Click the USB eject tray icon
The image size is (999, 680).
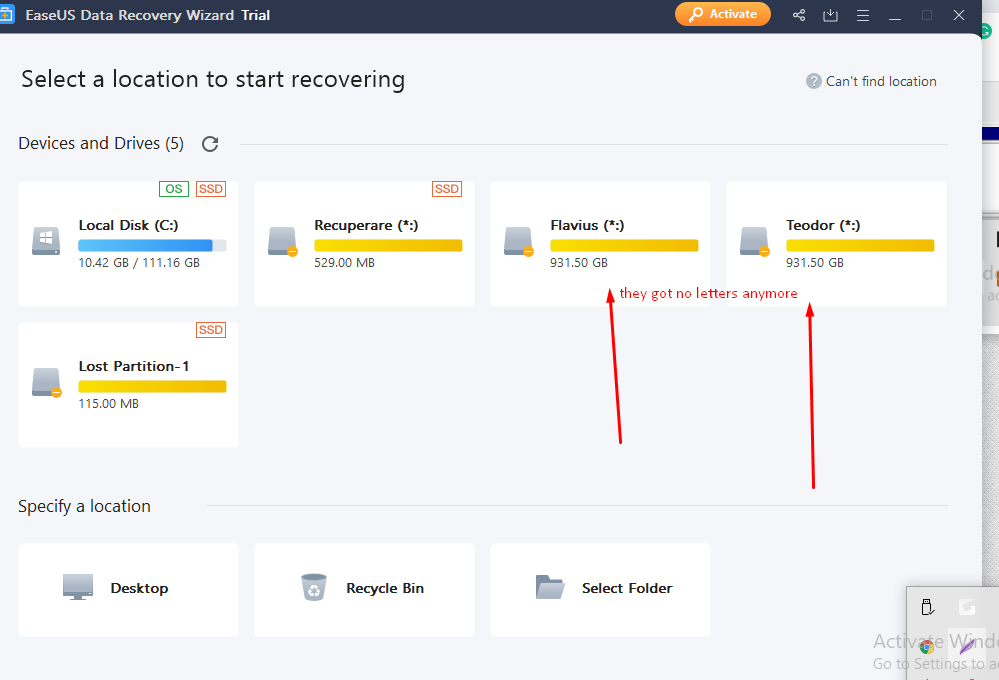point(928,607)
